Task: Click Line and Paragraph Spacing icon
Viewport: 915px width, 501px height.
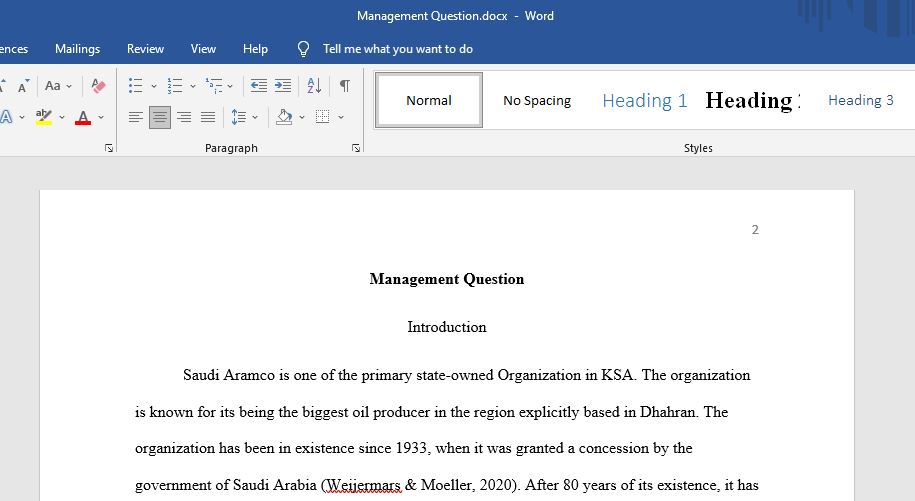Action: coord(238,117)
